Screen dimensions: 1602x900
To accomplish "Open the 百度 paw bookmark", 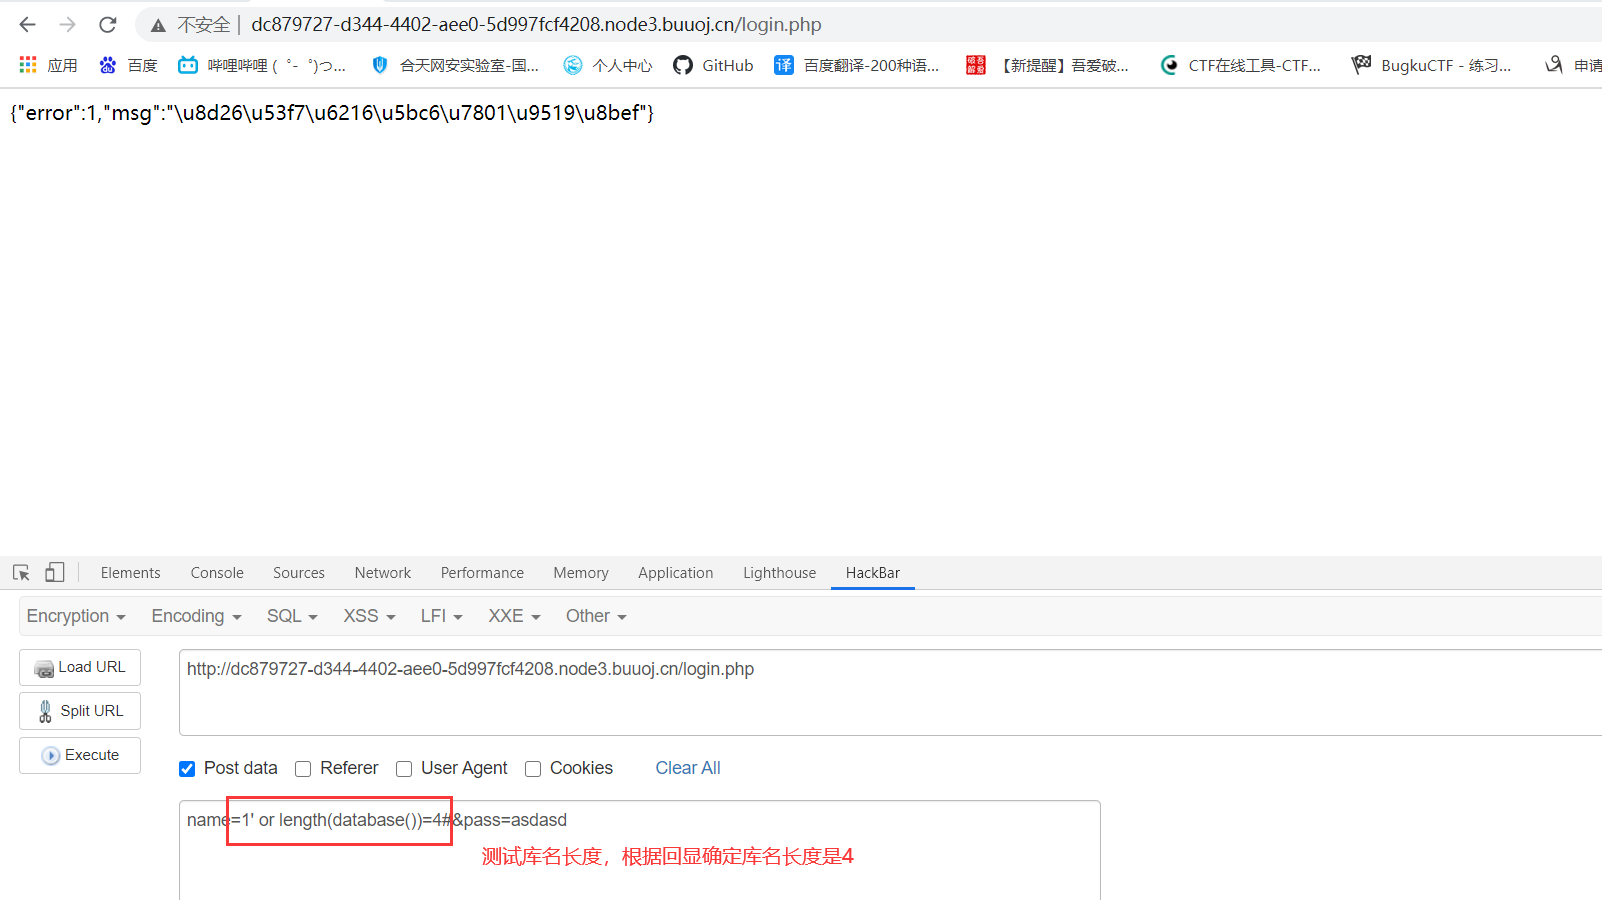I will tap(128, 65).
